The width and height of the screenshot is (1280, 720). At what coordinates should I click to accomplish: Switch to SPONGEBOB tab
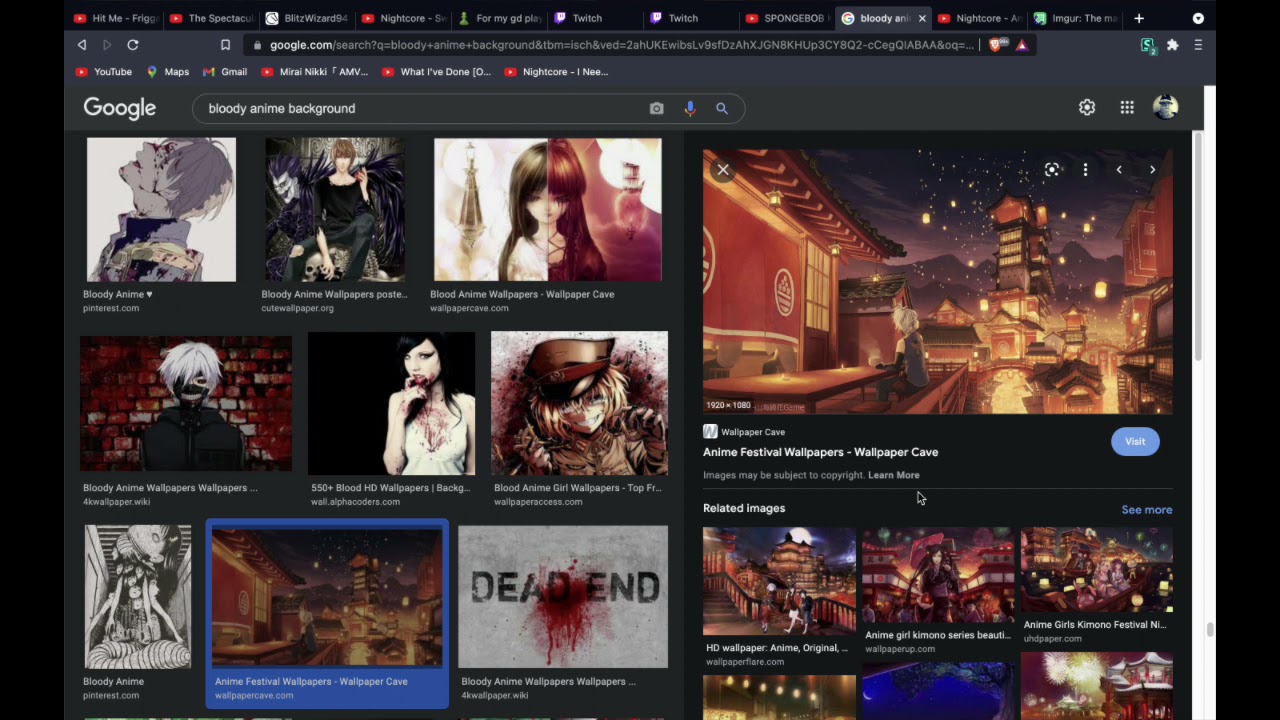pyautogui.click(x=788, y=18)
